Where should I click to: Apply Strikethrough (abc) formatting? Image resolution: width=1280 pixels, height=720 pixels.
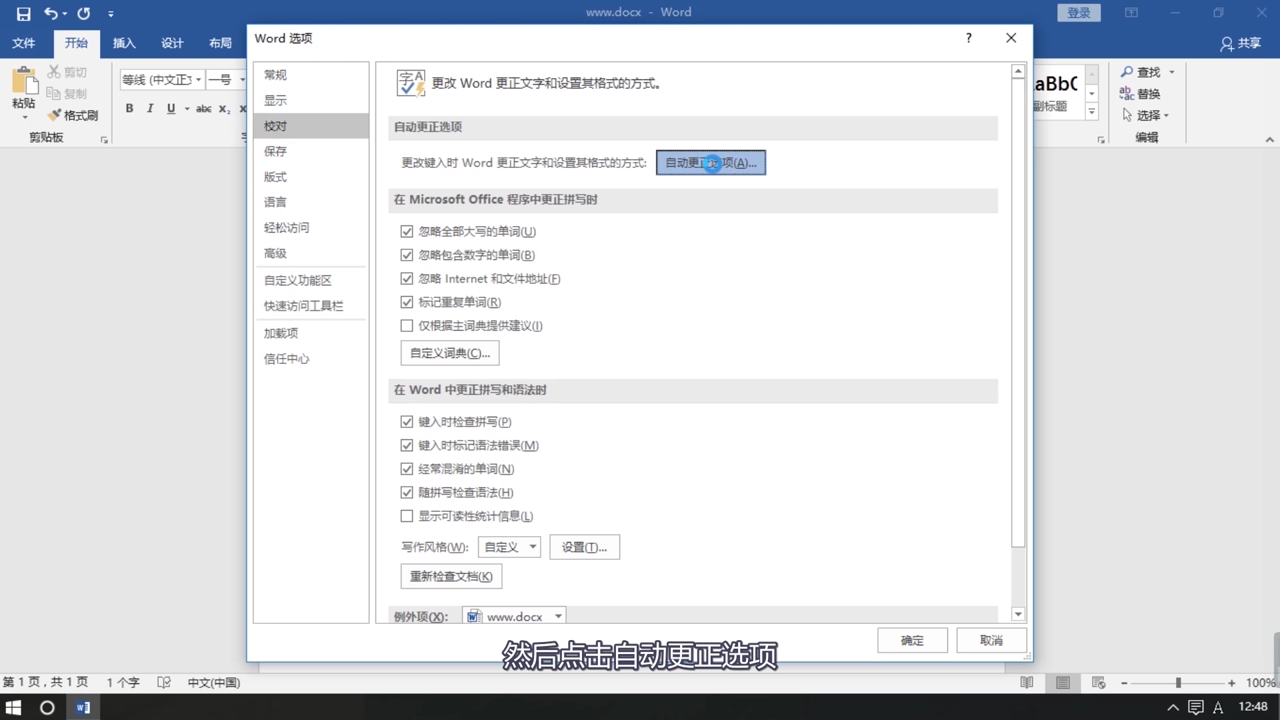[204, 109]
